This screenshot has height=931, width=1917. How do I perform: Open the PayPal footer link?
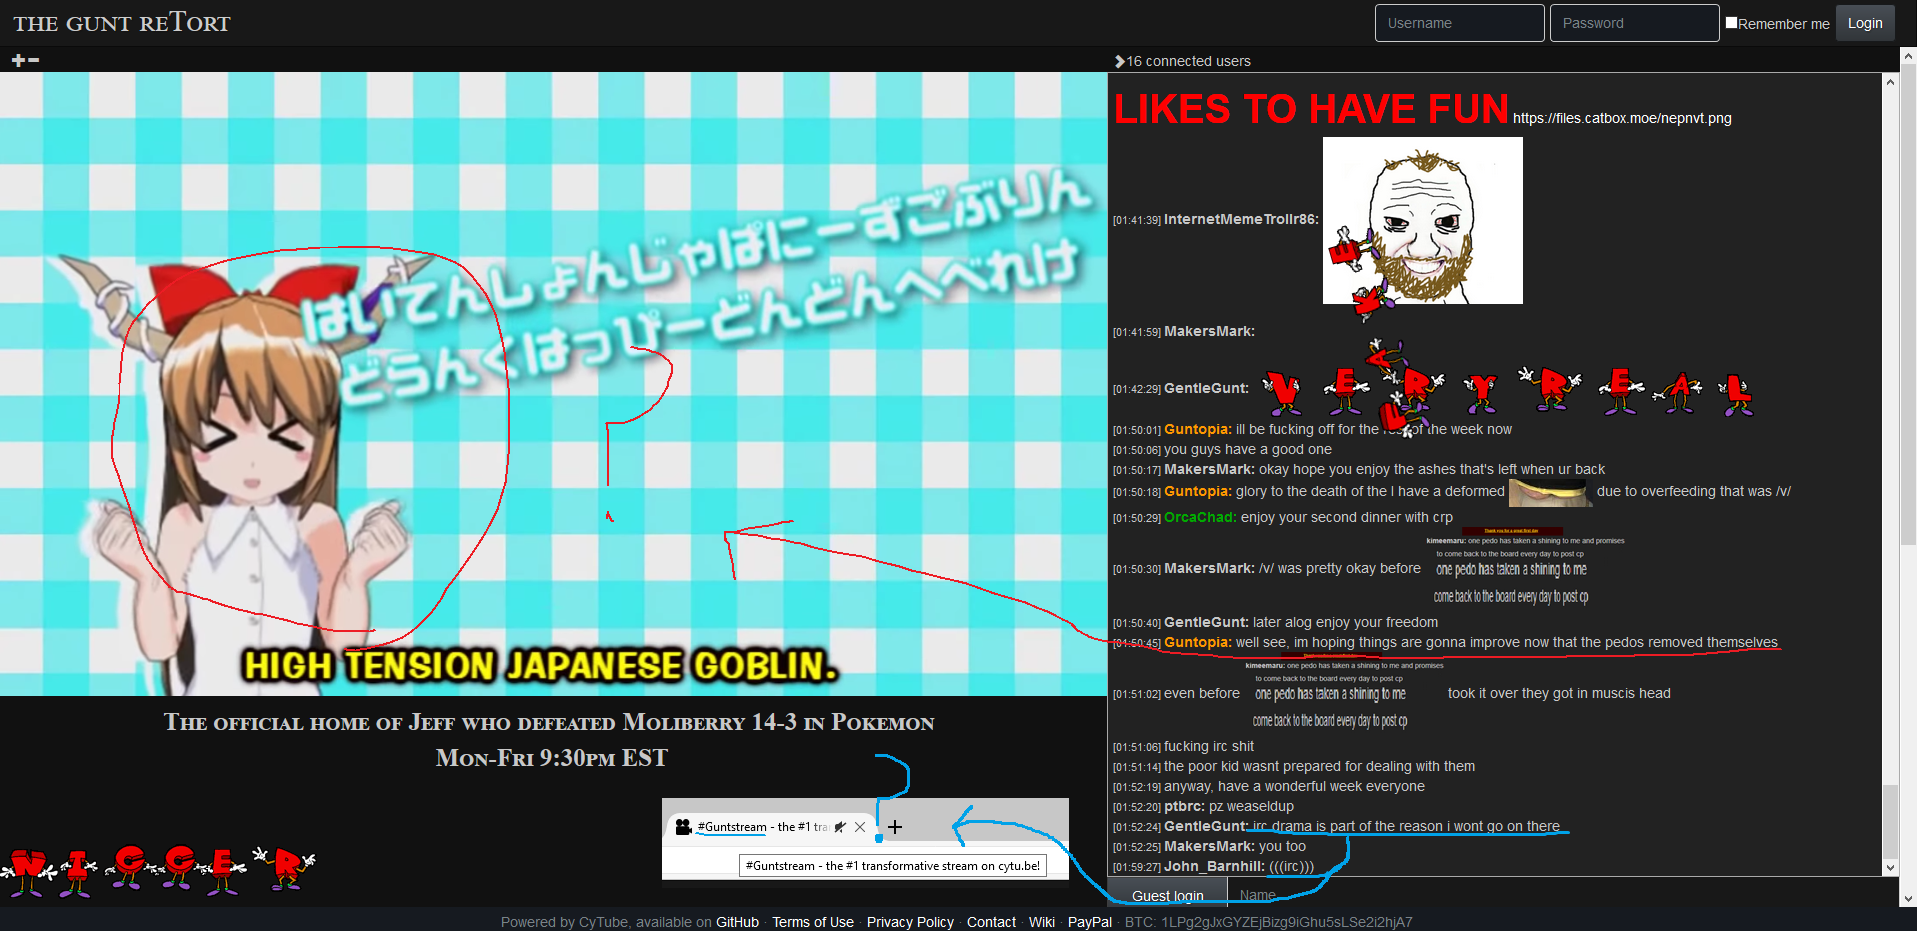1090,922
